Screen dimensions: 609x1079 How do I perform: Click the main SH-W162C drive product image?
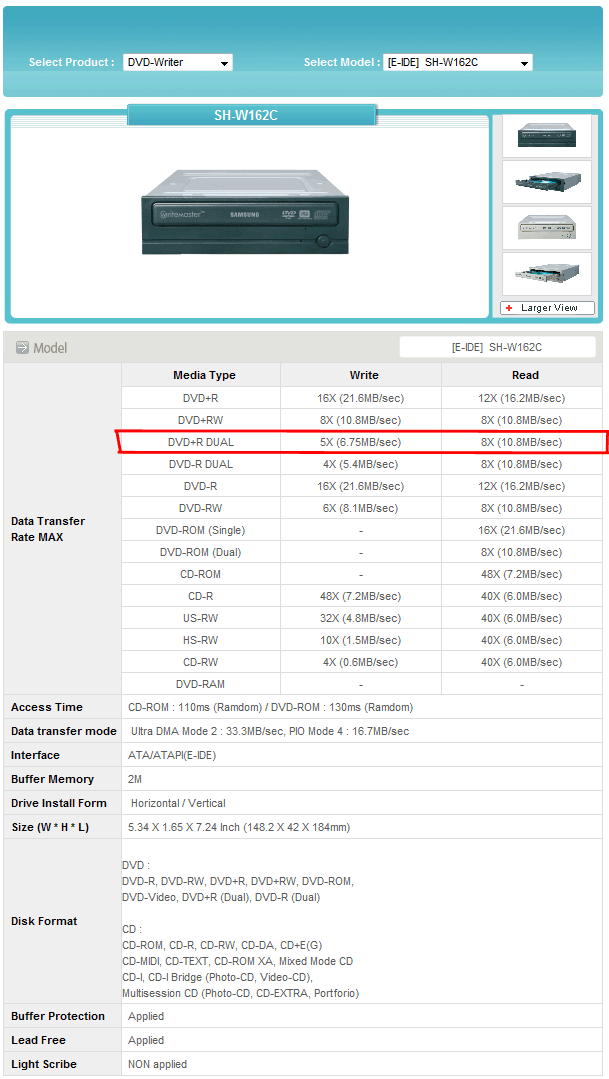click(x=245, y=212)
